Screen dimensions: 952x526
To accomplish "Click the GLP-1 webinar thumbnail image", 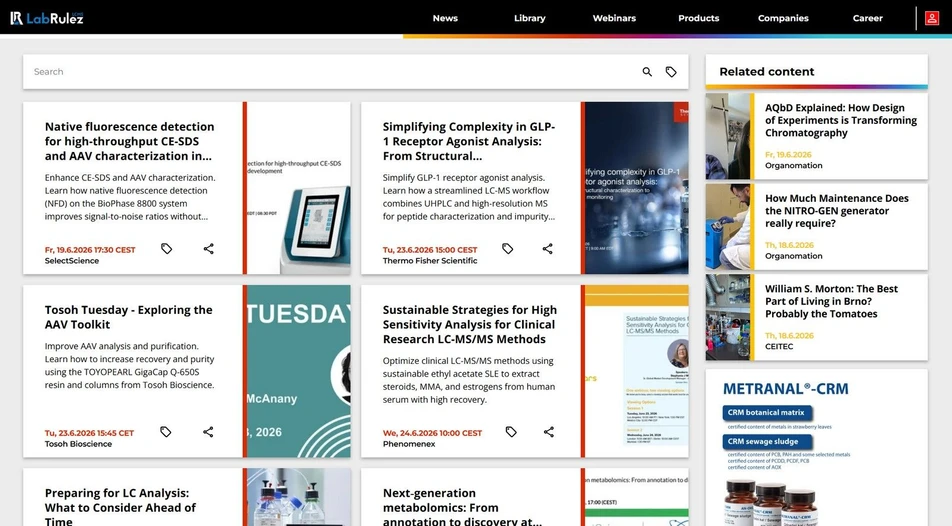I will (636, 188).
